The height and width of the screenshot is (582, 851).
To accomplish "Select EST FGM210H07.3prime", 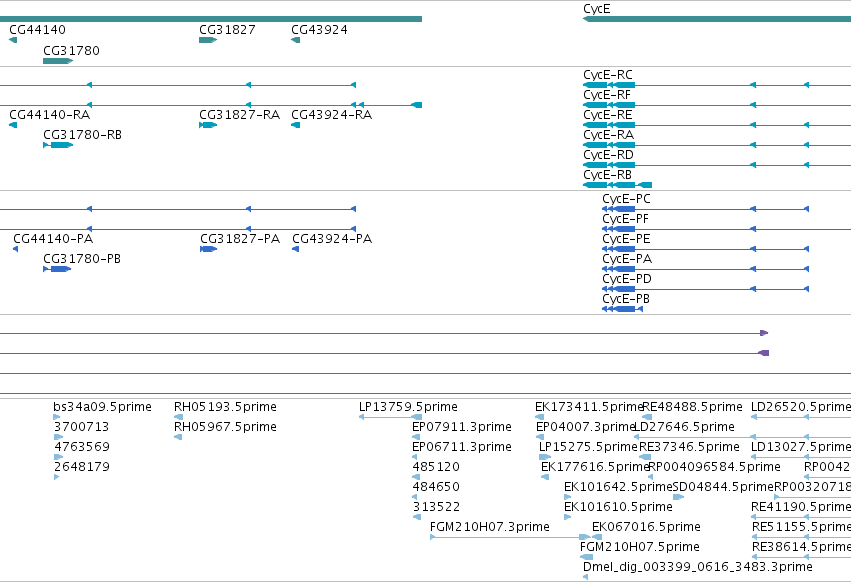I will 490,527.
